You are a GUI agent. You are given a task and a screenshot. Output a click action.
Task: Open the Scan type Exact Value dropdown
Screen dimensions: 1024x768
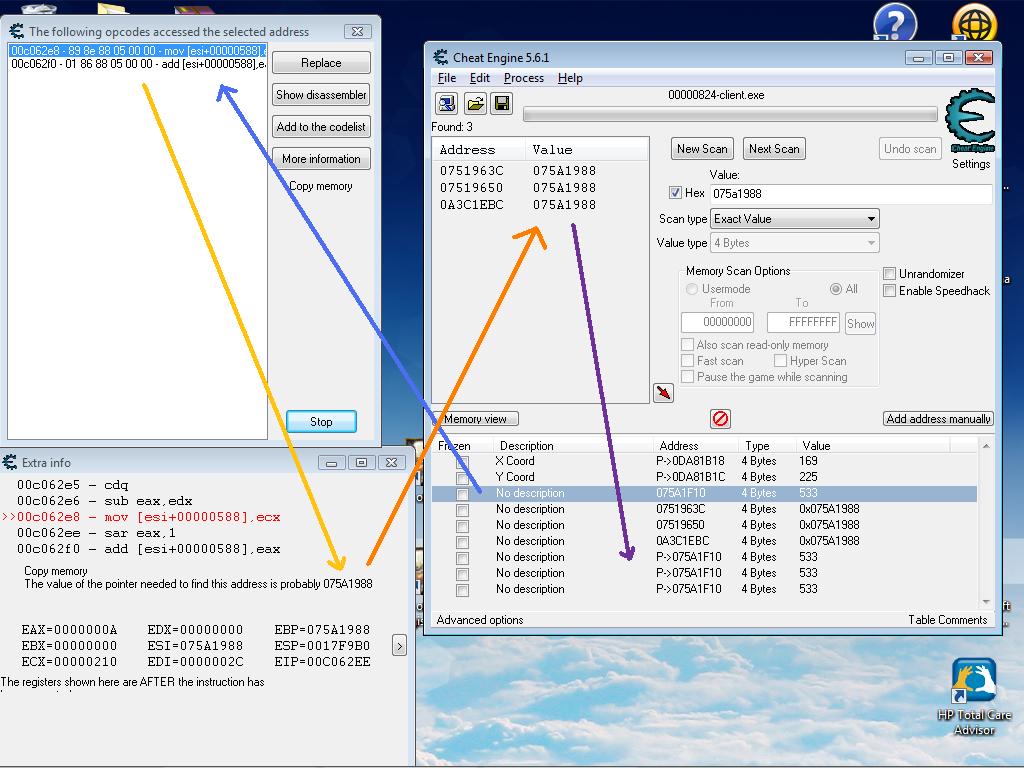coord(794,219)
